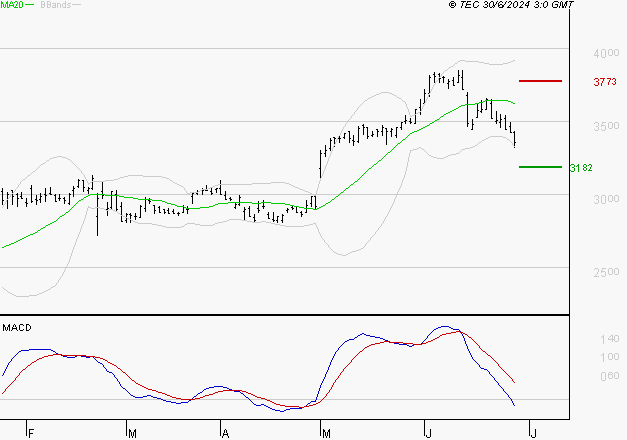Click the F month label on time axis
Viewport: 627px width, 440px height.
32,434
